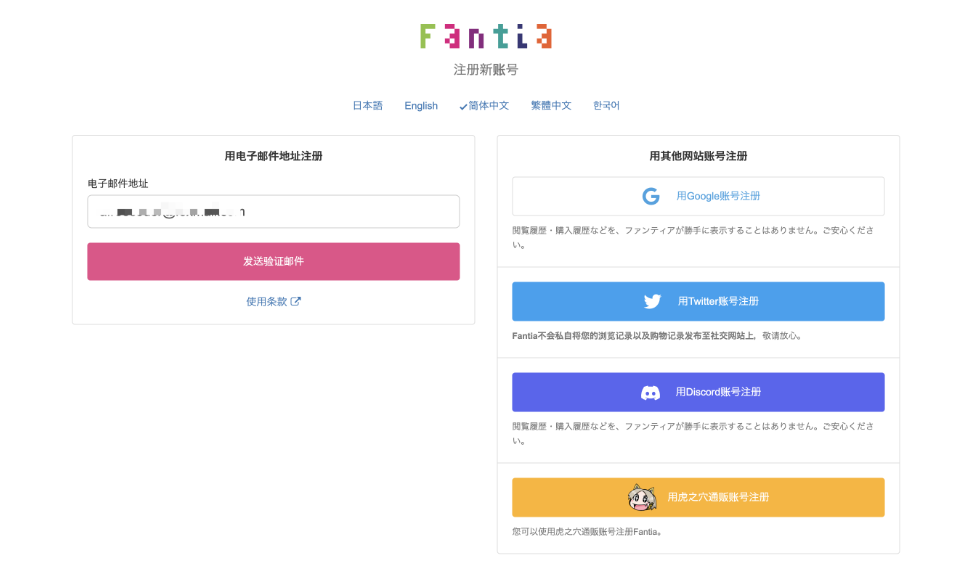Select 繁體中文 as display language
The image size is (980, 587).
tap(553, 105)
